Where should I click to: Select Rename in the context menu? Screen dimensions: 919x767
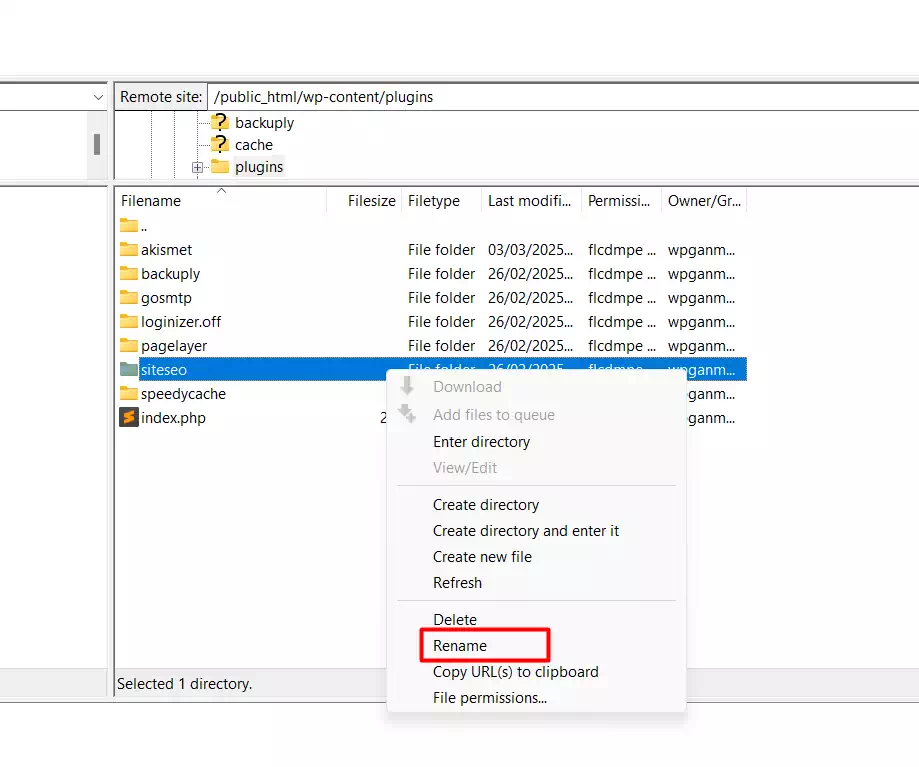point(460,646)
